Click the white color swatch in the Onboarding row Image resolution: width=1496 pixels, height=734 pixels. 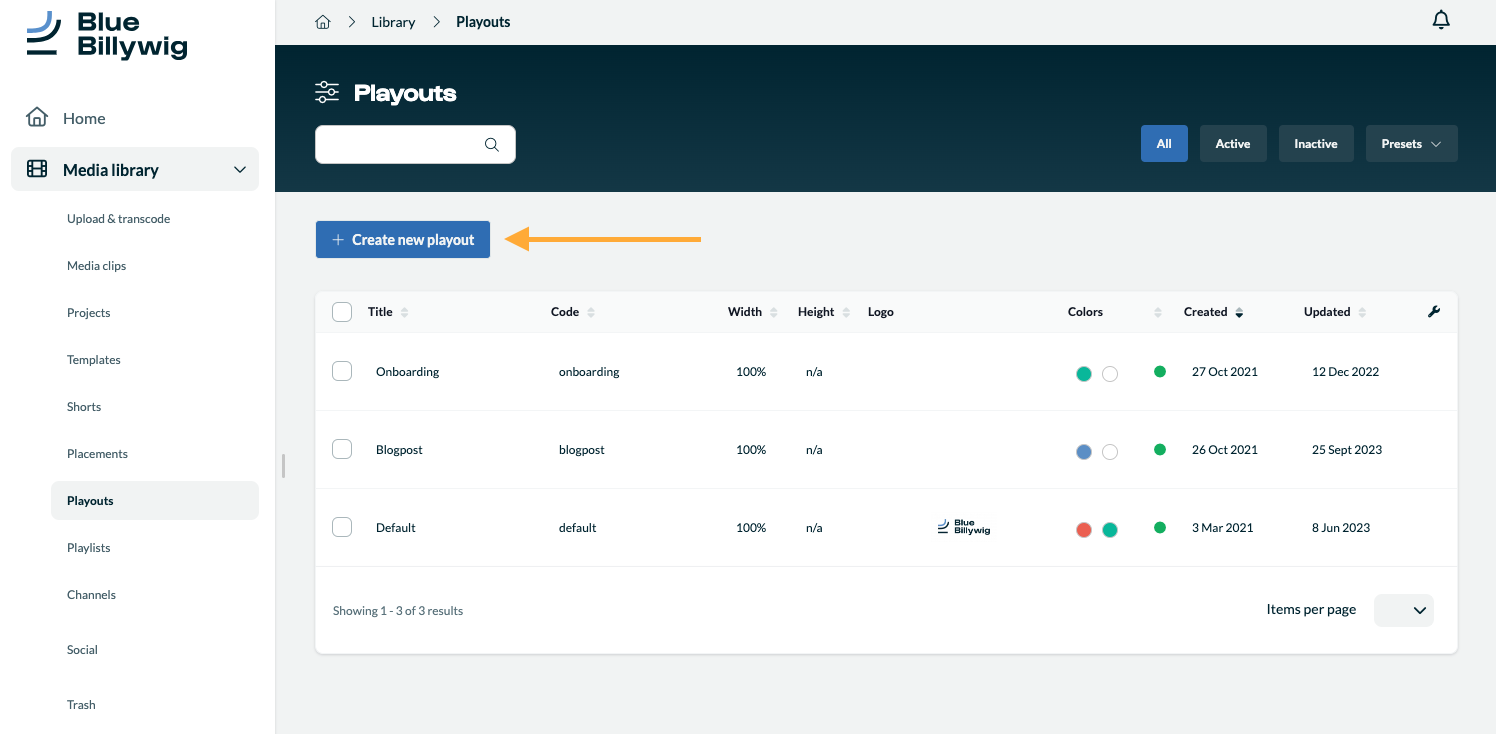coord(1109,374)
